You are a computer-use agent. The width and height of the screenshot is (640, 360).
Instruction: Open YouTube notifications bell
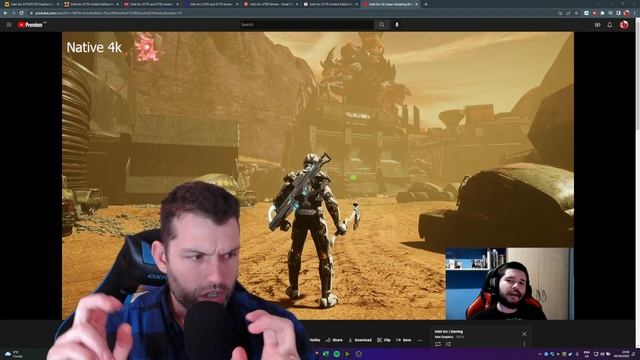[610, 25]
